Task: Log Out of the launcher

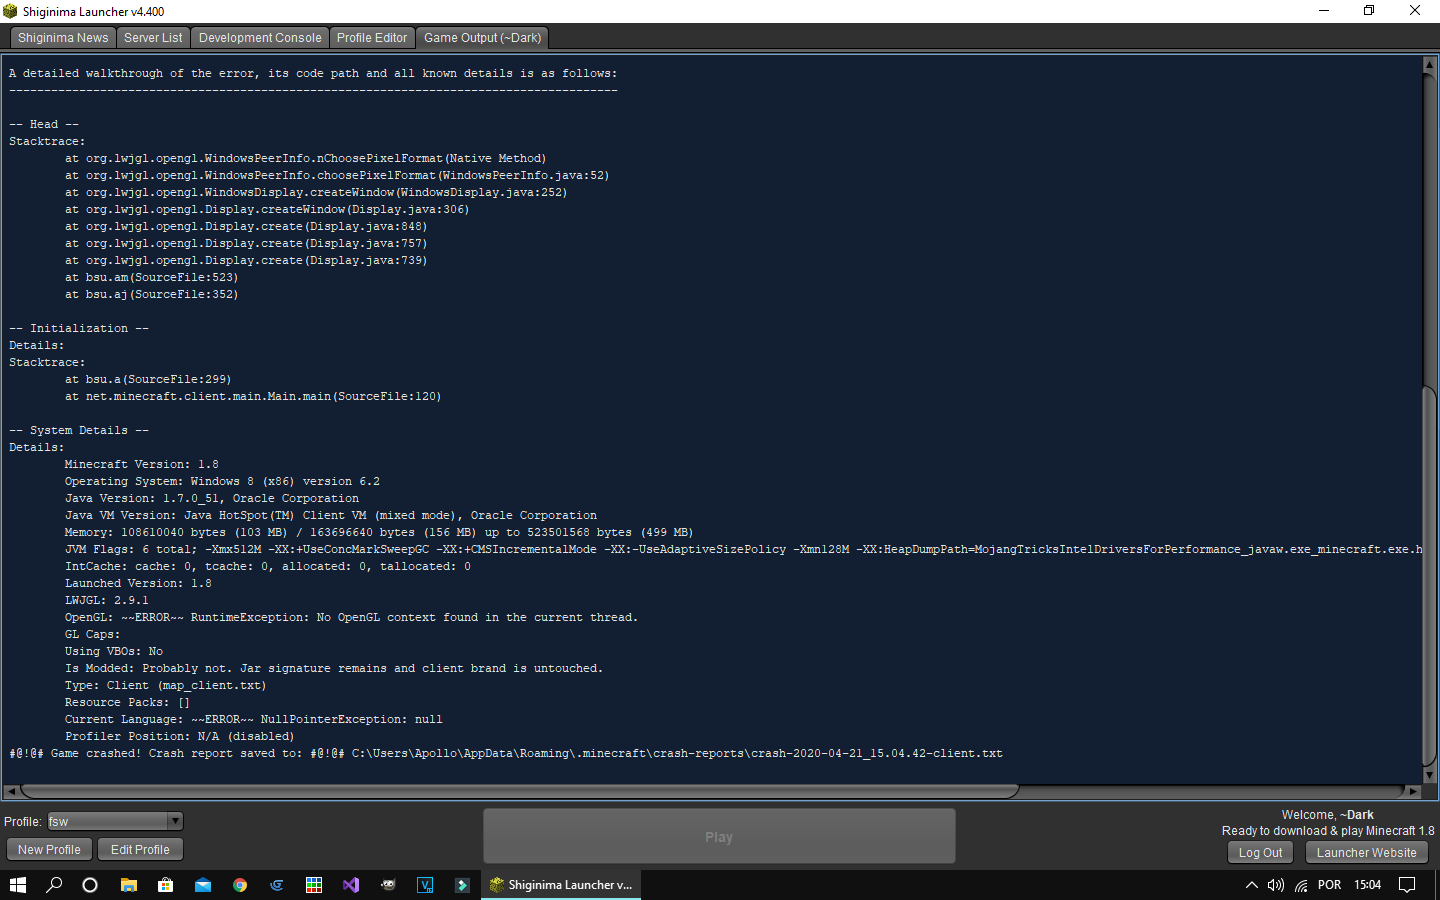Action: click(x=1260, y=853)
